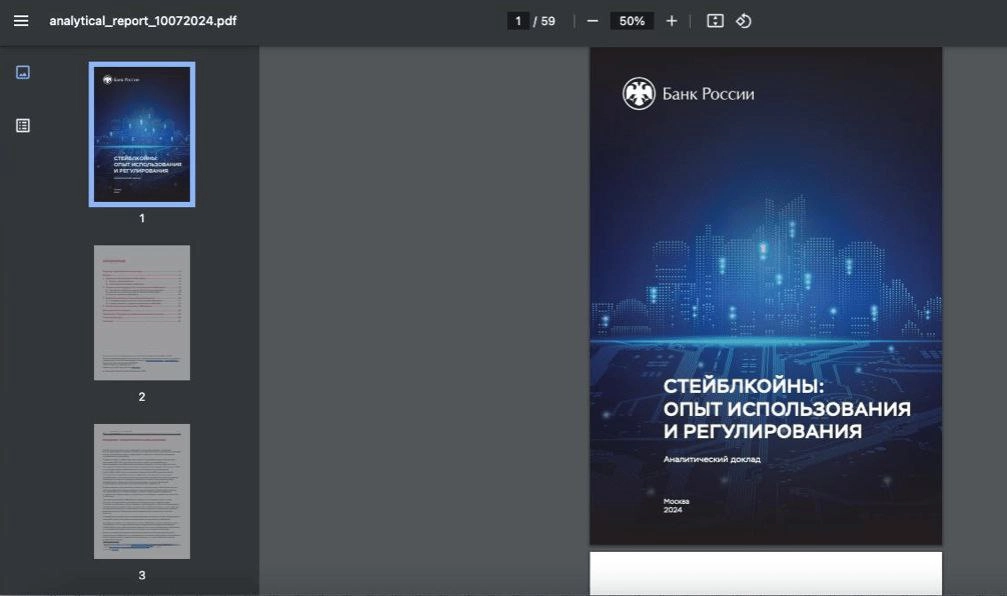Toggle the sidebar with the hamburger menu icon

[21, 21]
